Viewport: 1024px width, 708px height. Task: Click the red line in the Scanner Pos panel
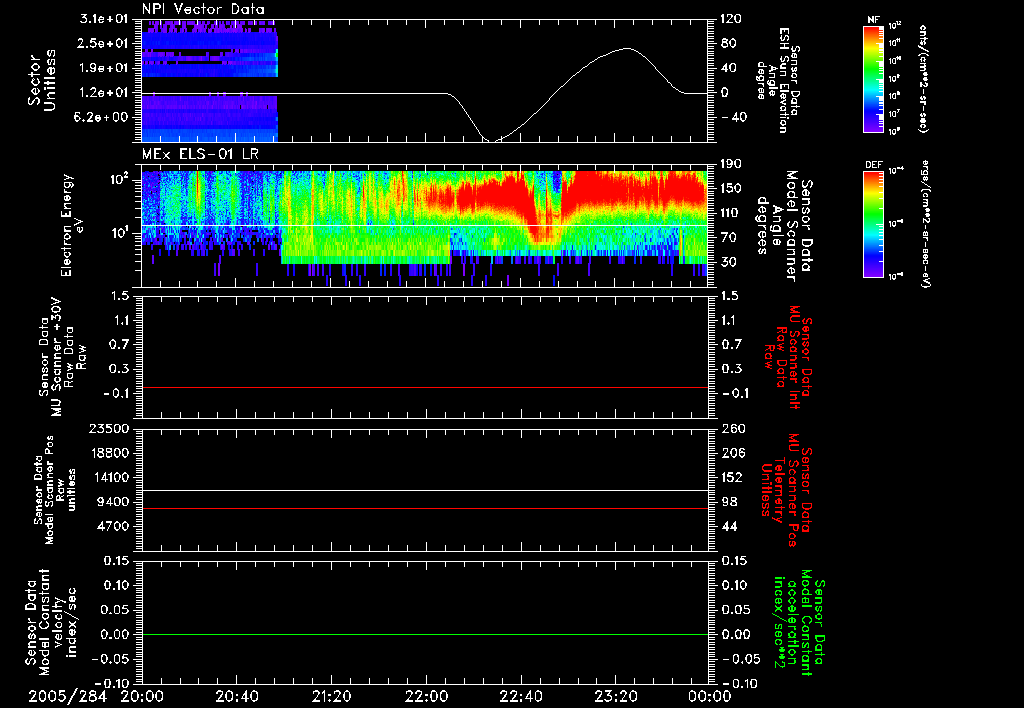coord(425,508)
